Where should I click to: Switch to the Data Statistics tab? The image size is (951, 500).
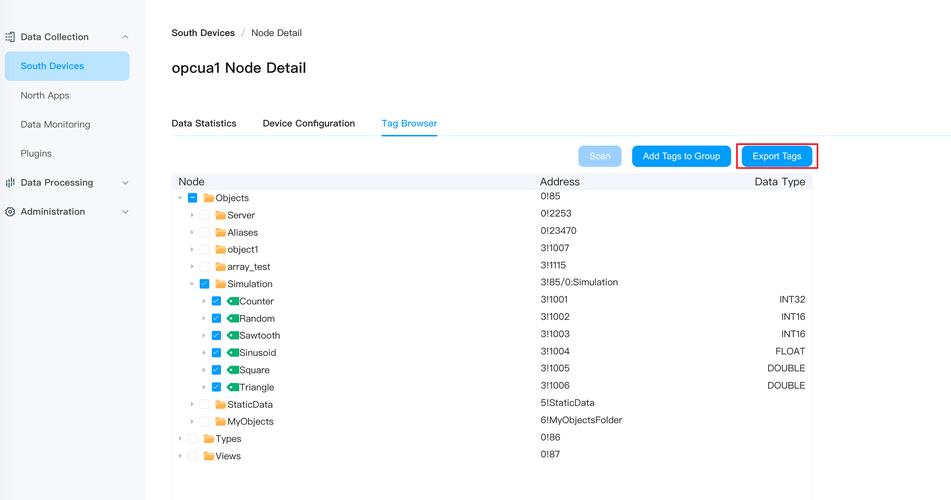point(204,124)
